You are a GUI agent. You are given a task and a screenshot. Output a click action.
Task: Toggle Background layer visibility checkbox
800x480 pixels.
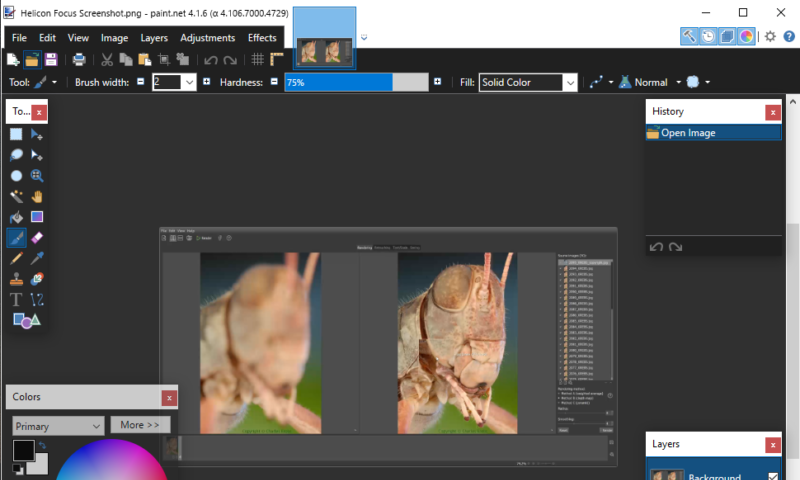coord(773,477)
